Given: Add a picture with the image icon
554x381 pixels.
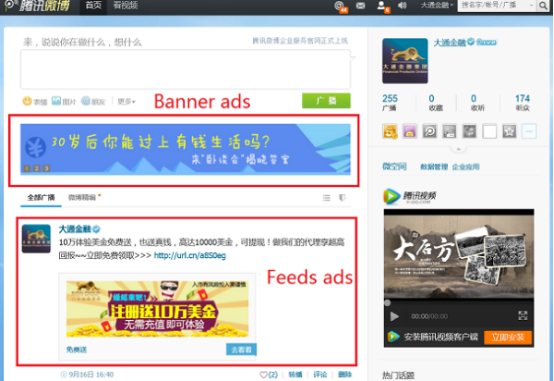Looking at the screenshot, I should pyautogui.click(x=56, y=101).
